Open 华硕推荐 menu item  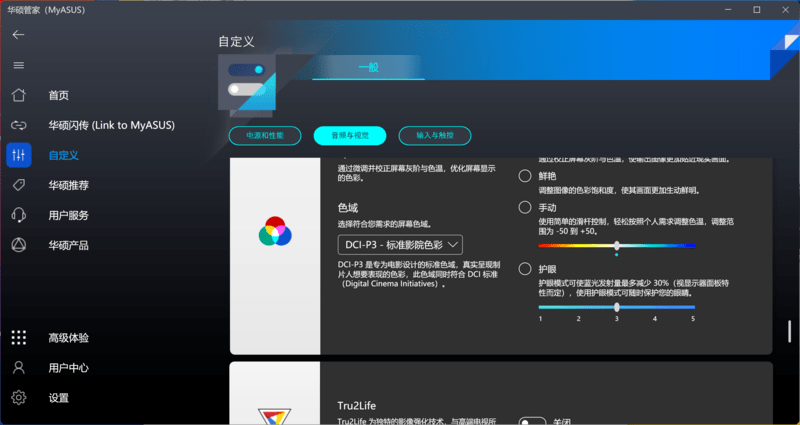coord(69,185)
